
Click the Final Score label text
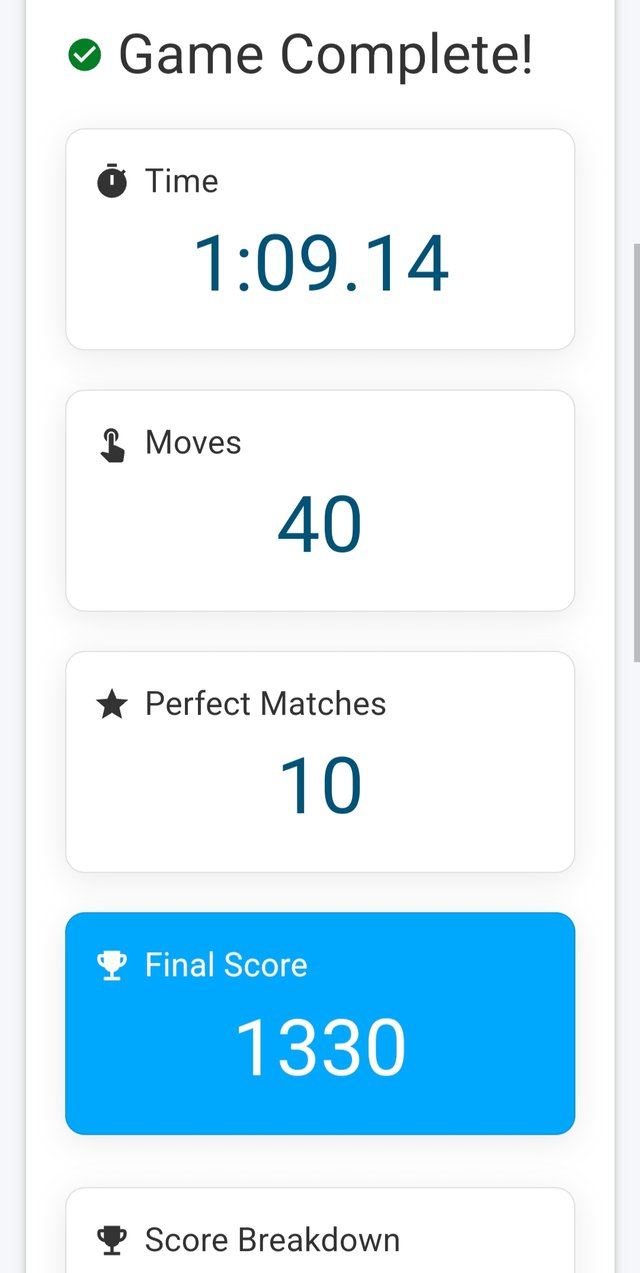pos(226,965)
